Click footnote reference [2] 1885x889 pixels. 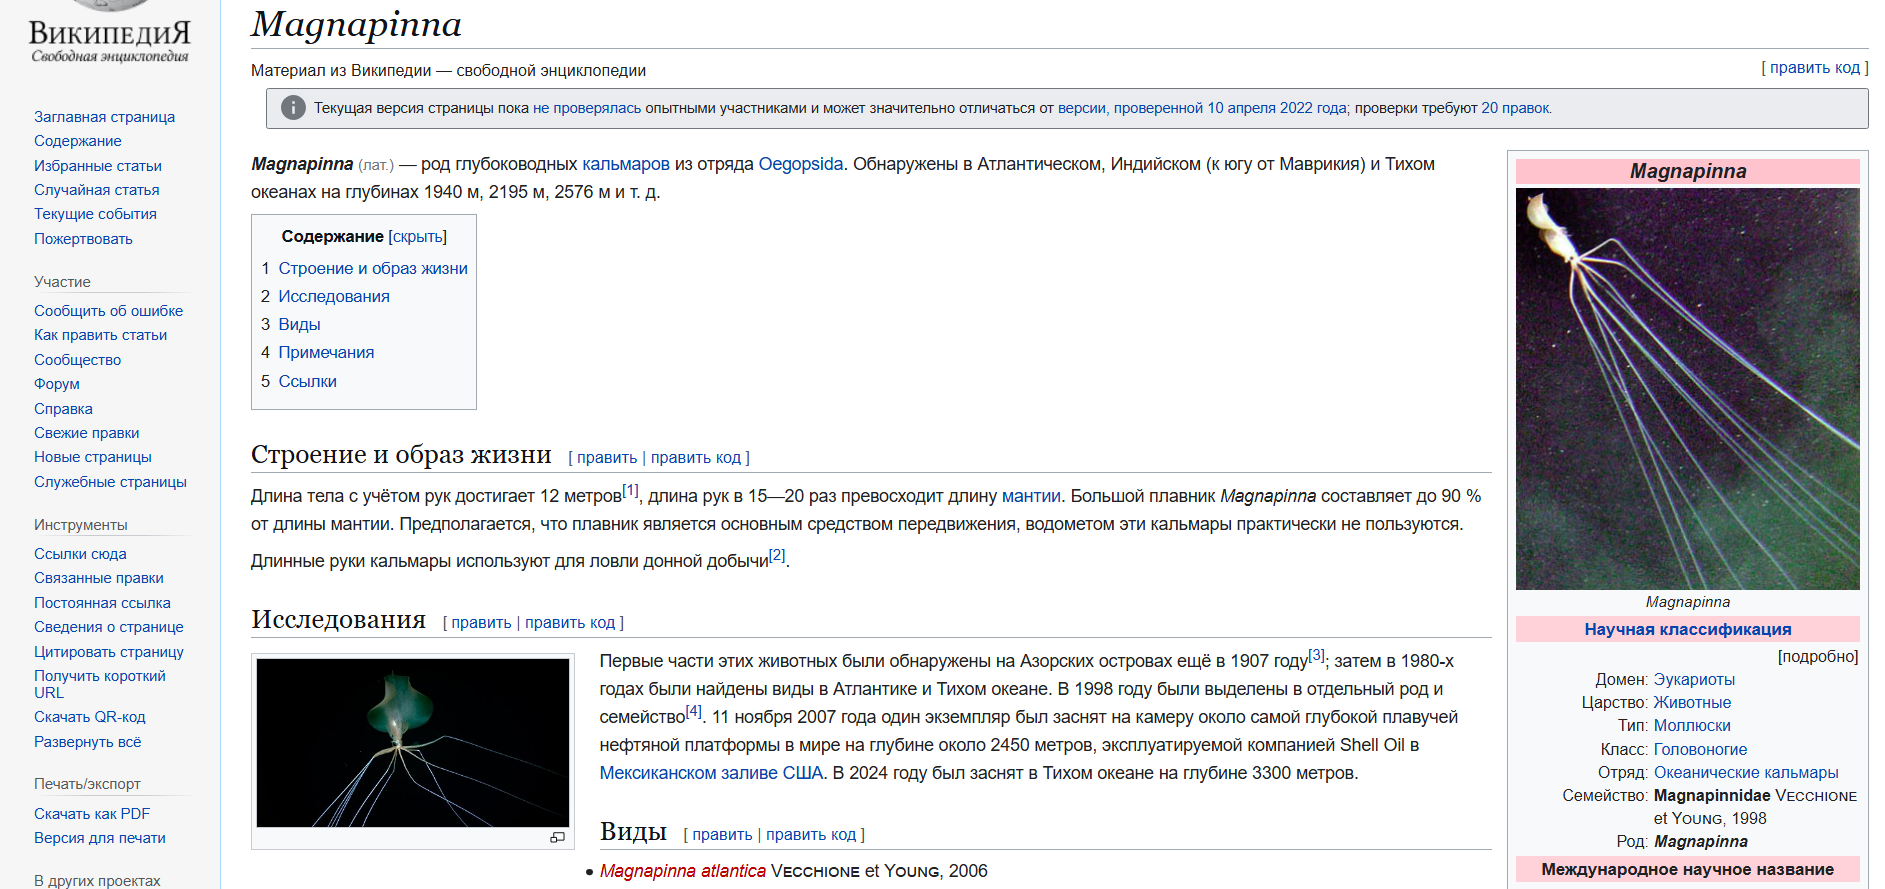(777, 555)
